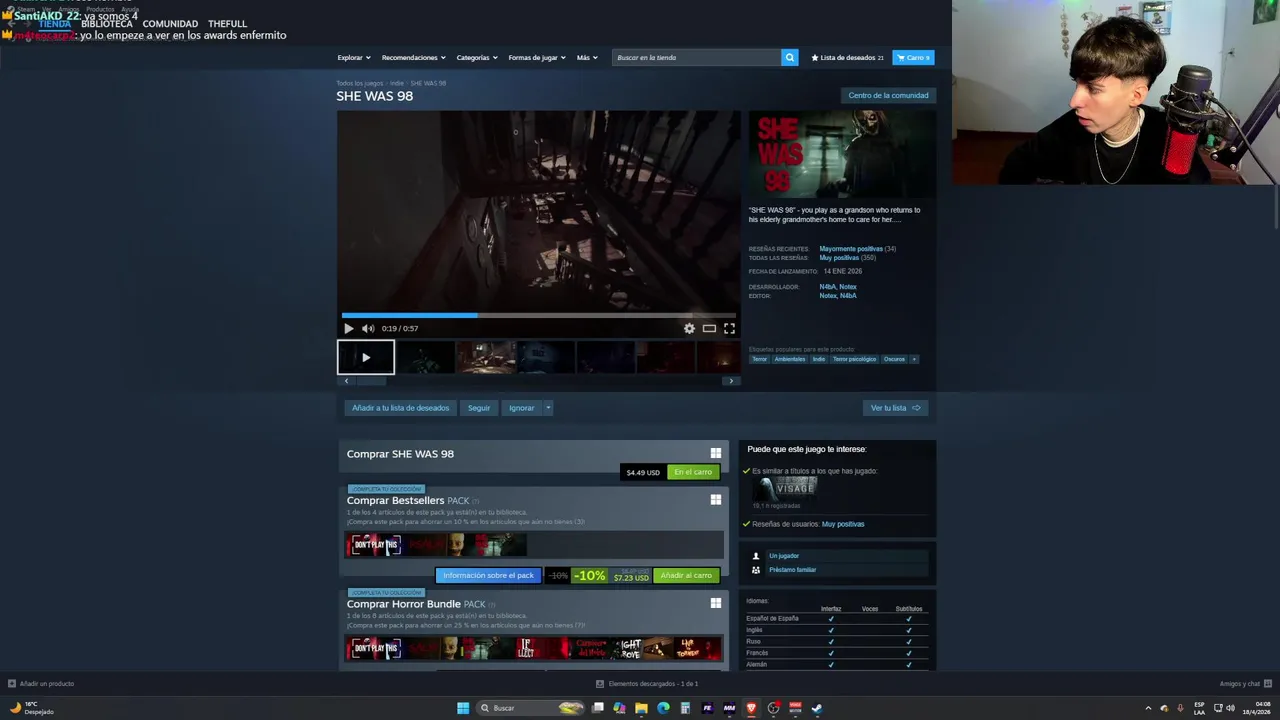Click the Ignorar button
The image size is (1280, 720).
522,408
